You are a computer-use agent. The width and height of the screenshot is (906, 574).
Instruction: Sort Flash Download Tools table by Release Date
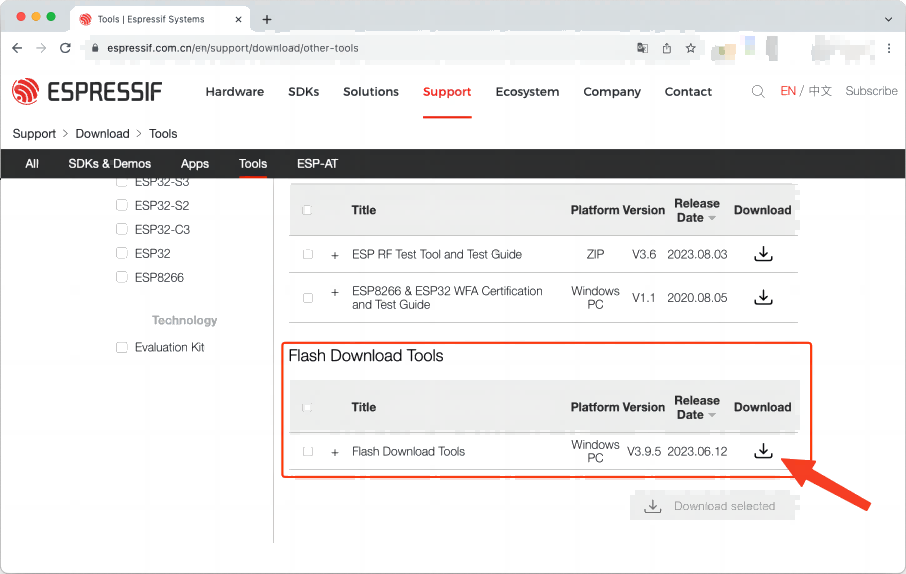click(x=712, y=416)
